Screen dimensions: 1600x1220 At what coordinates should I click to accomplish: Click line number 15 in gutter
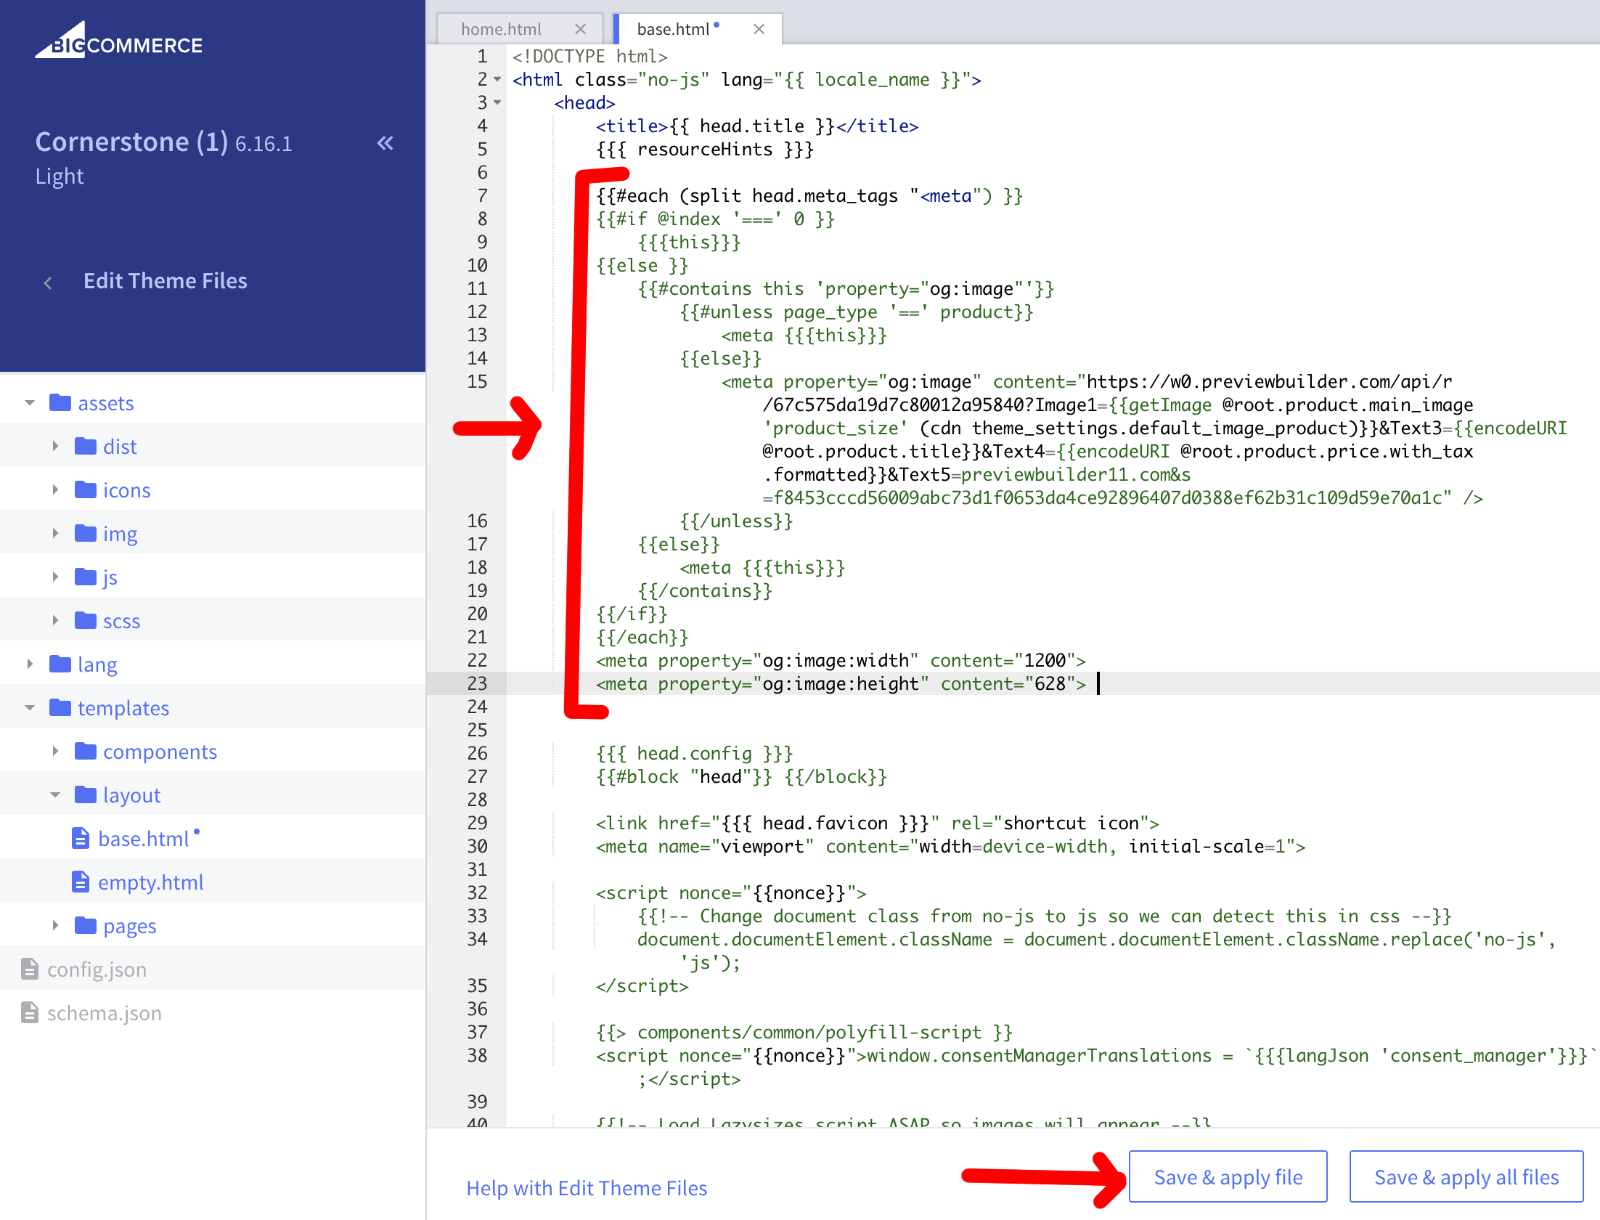(477, 381)
